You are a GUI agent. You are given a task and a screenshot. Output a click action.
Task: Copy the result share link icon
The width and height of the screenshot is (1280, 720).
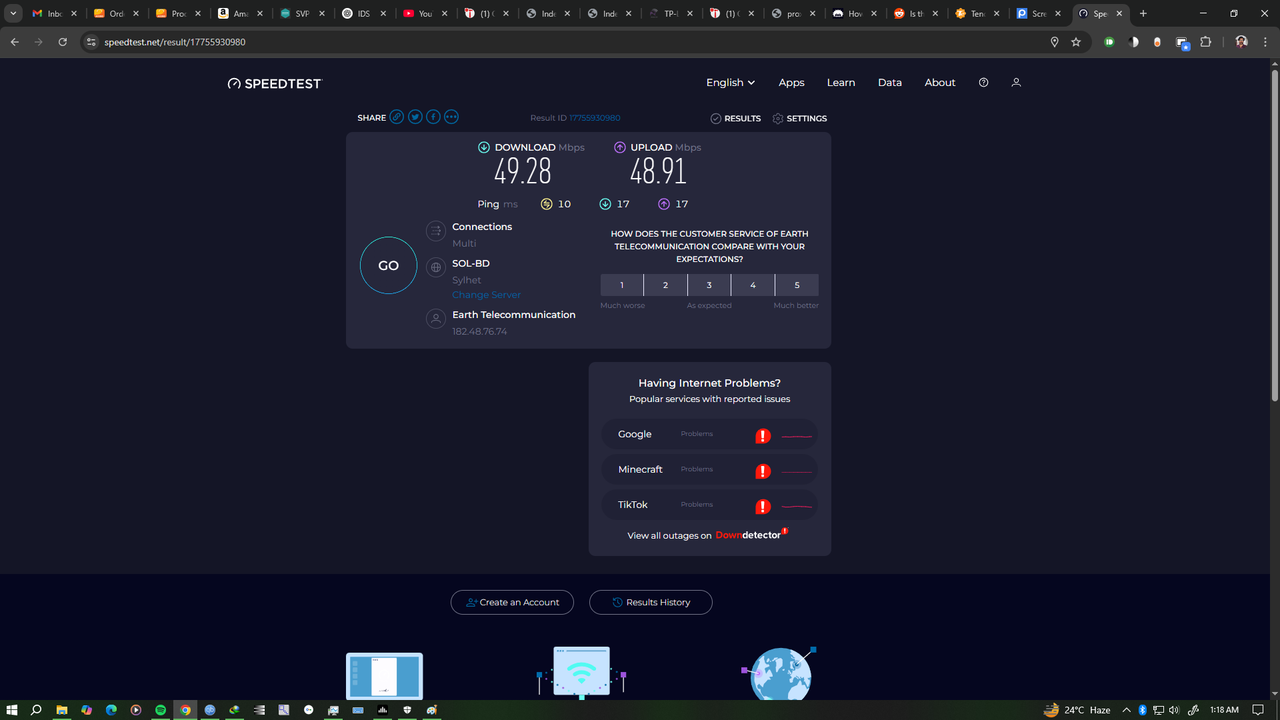[397, 117]
